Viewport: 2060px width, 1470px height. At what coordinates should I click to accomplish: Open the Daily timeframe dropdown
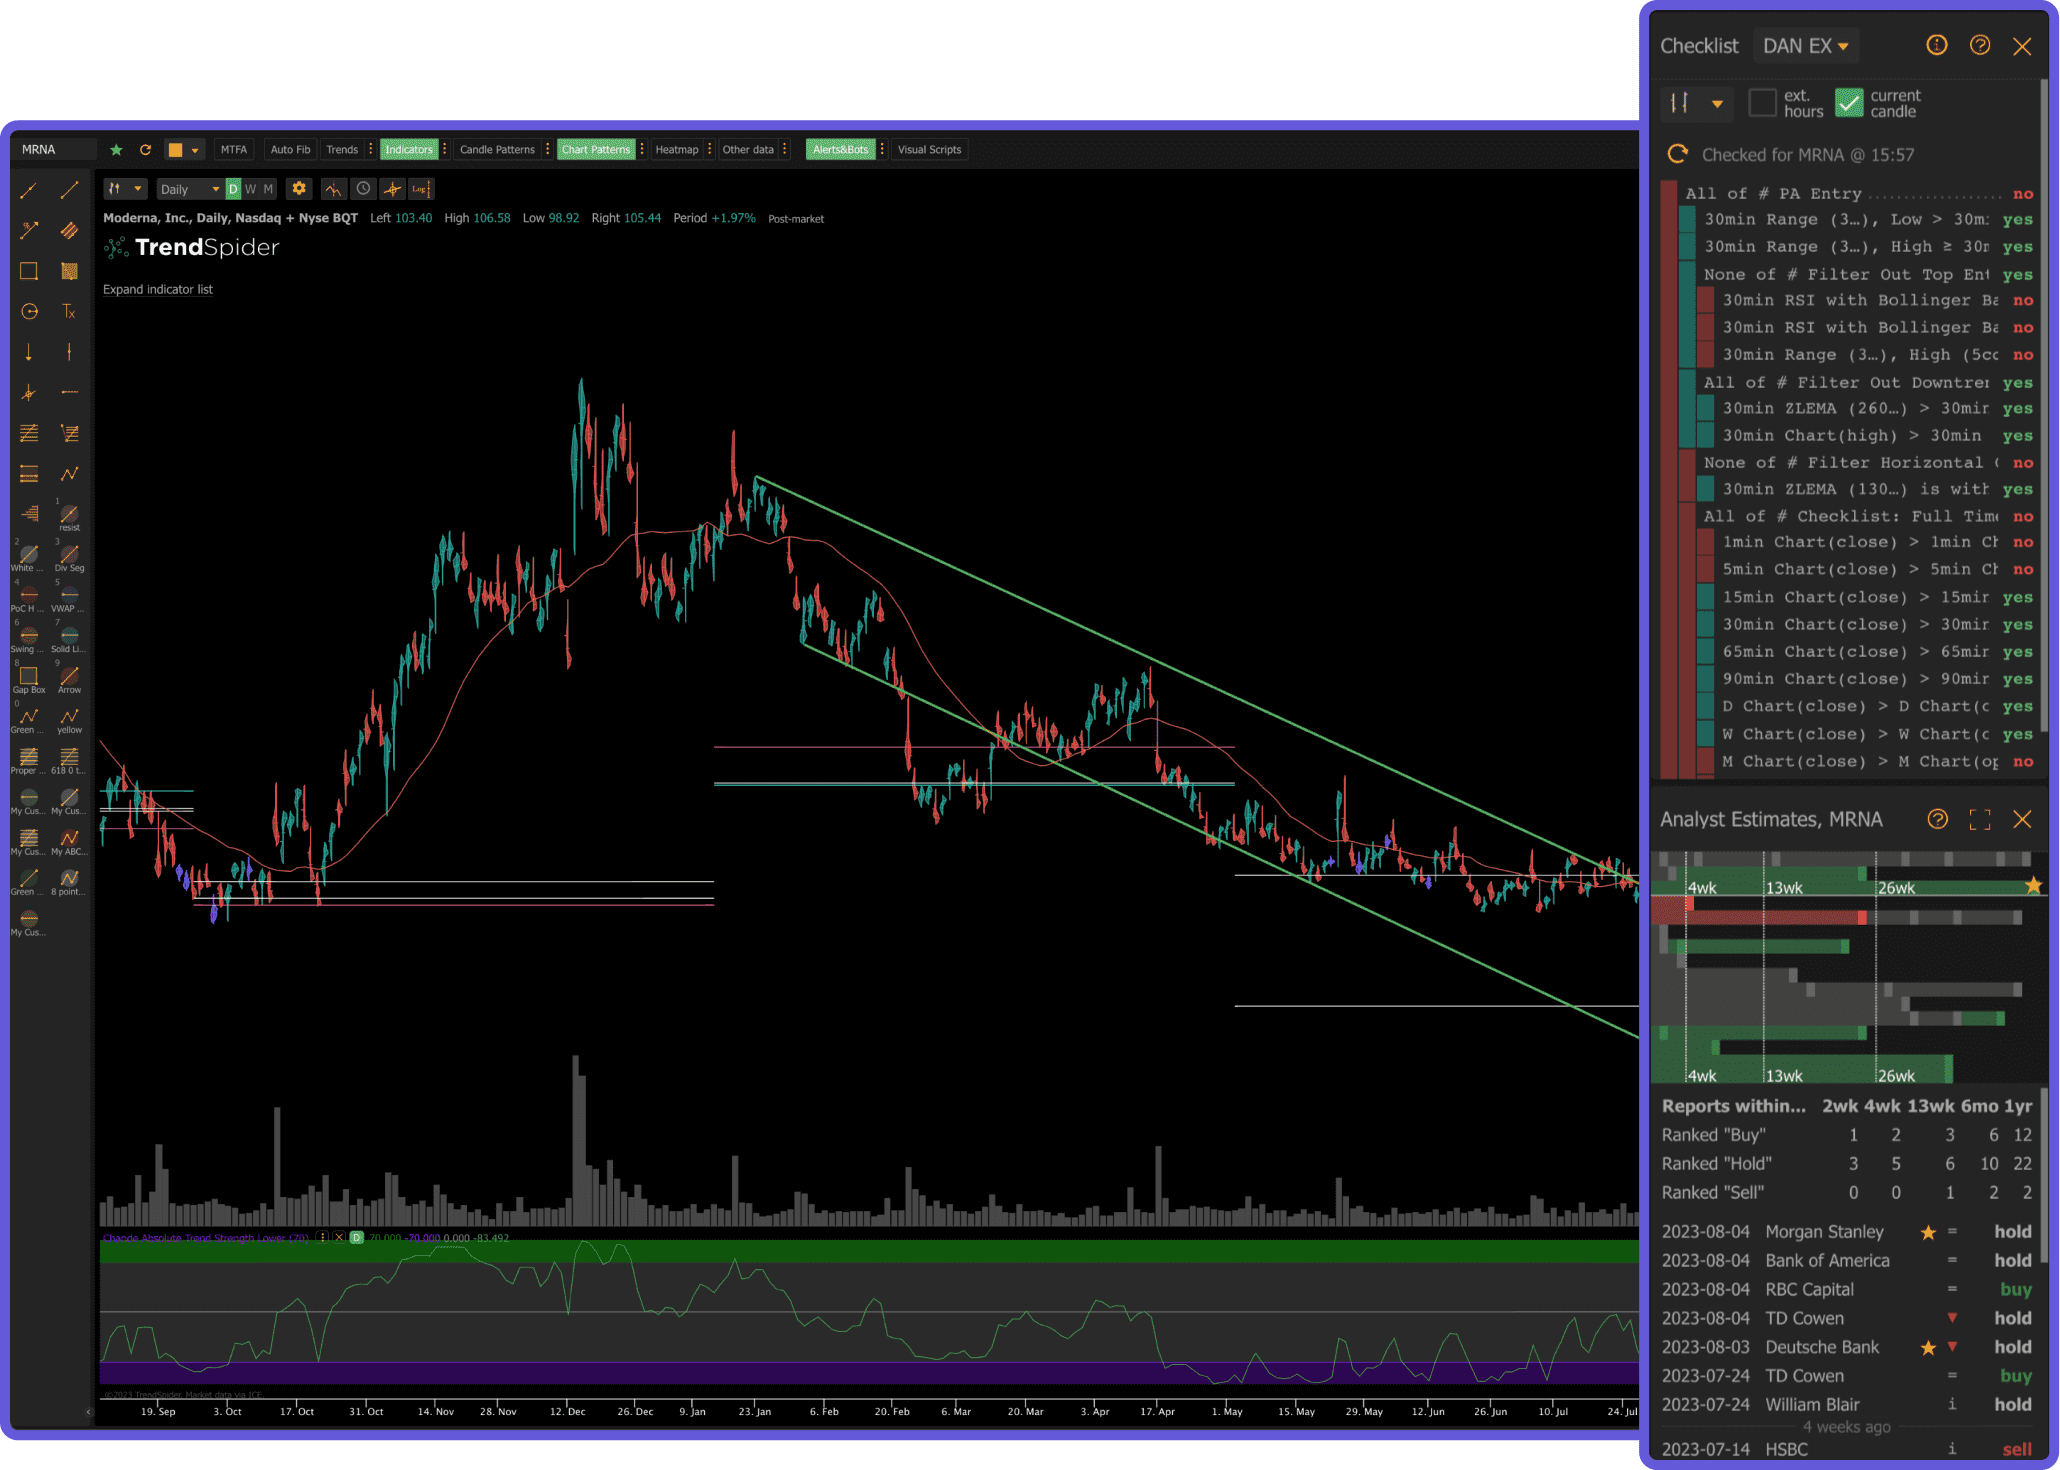190,189
